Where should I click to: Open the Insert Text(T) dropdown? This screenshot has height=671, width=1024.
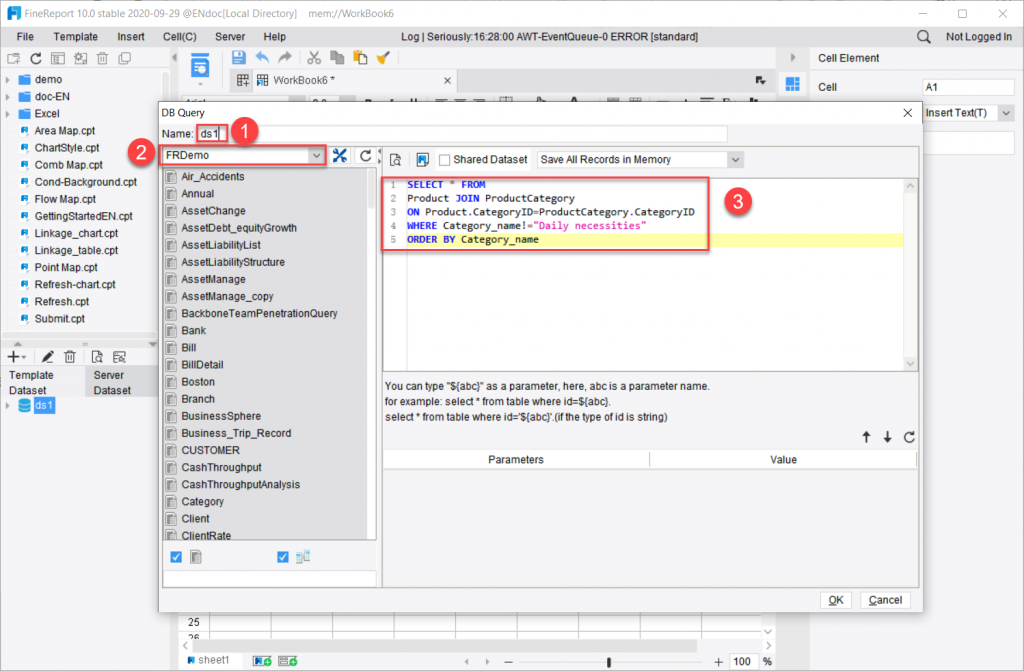(x=1006, y=113)
